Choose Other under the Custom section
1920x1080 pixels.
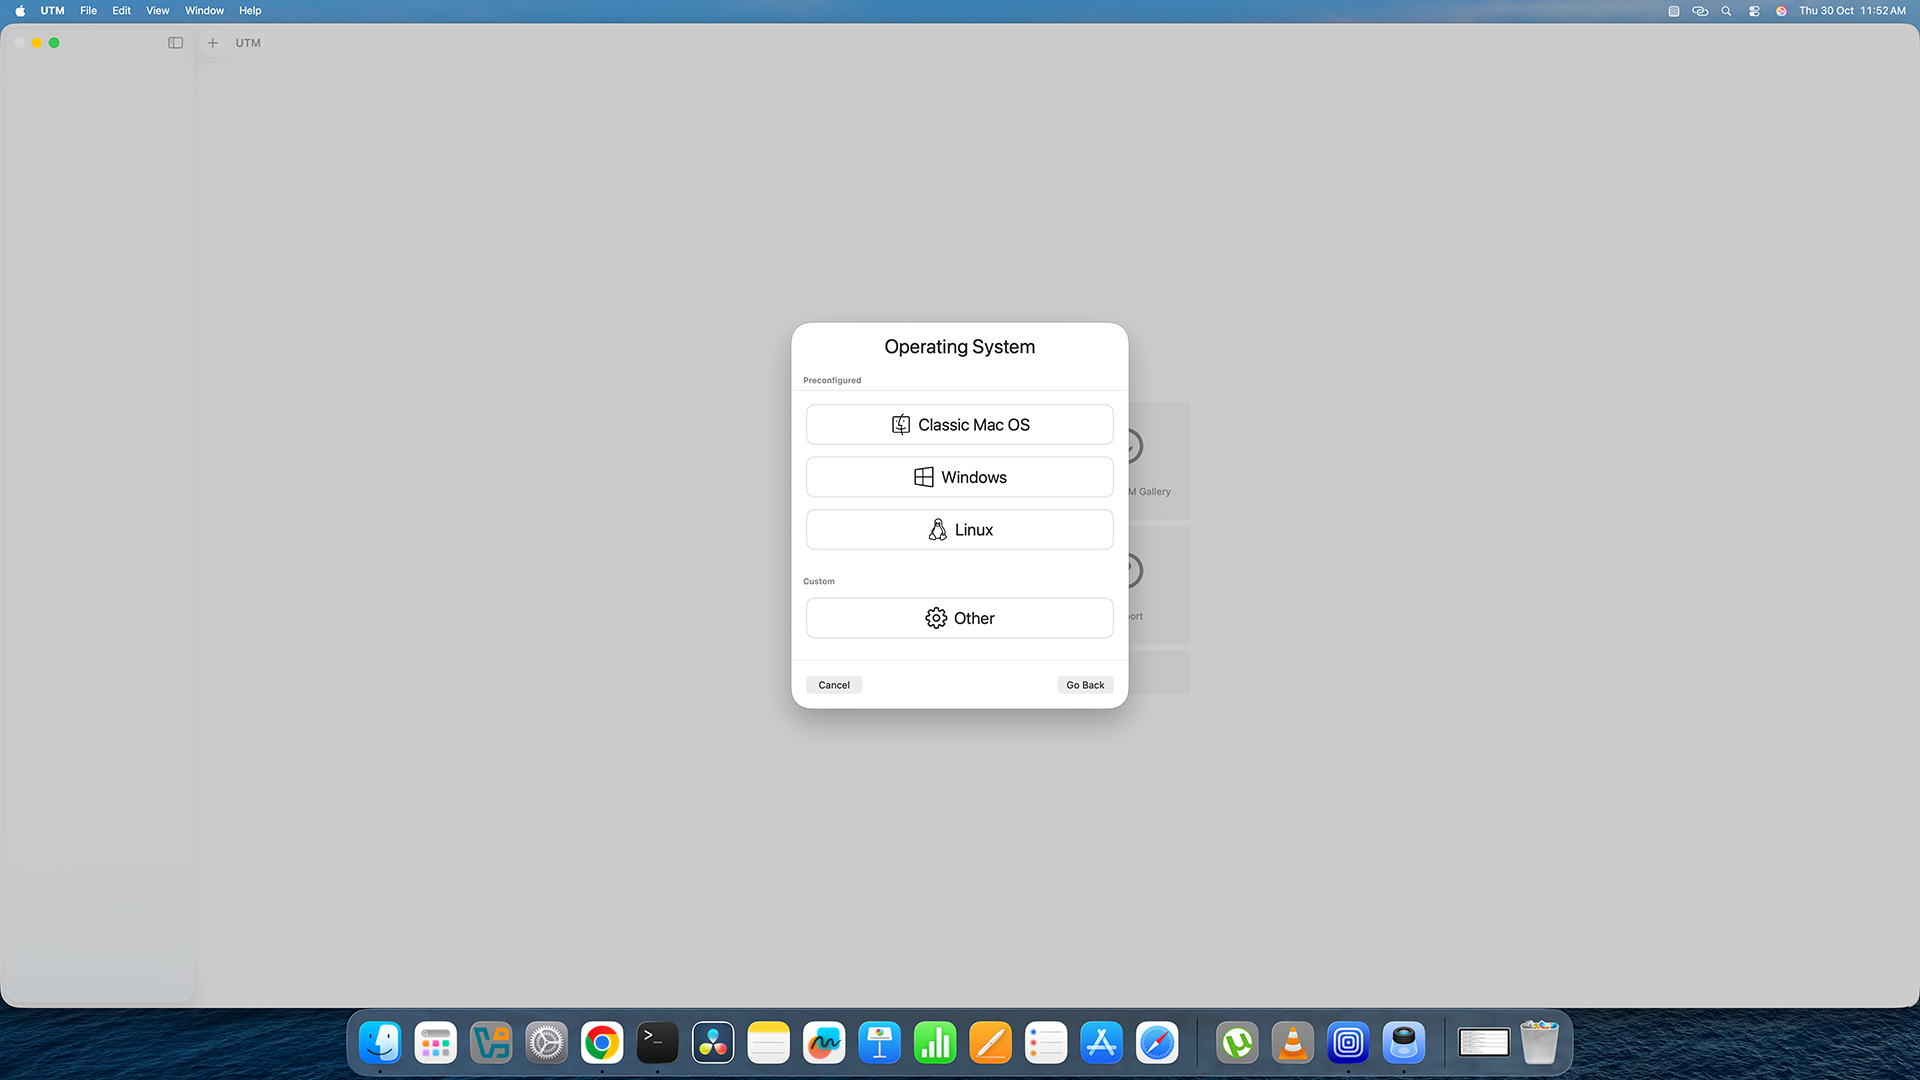click(x=959, y=617)
